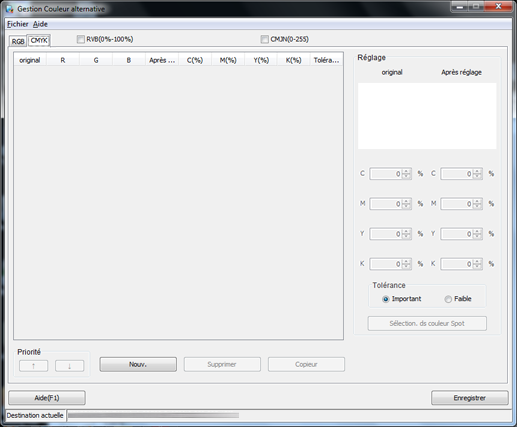The height and width of the screenshot is (427, 517).
Task: Click the Après réglage M value field
Action: [x=457, y=204]
